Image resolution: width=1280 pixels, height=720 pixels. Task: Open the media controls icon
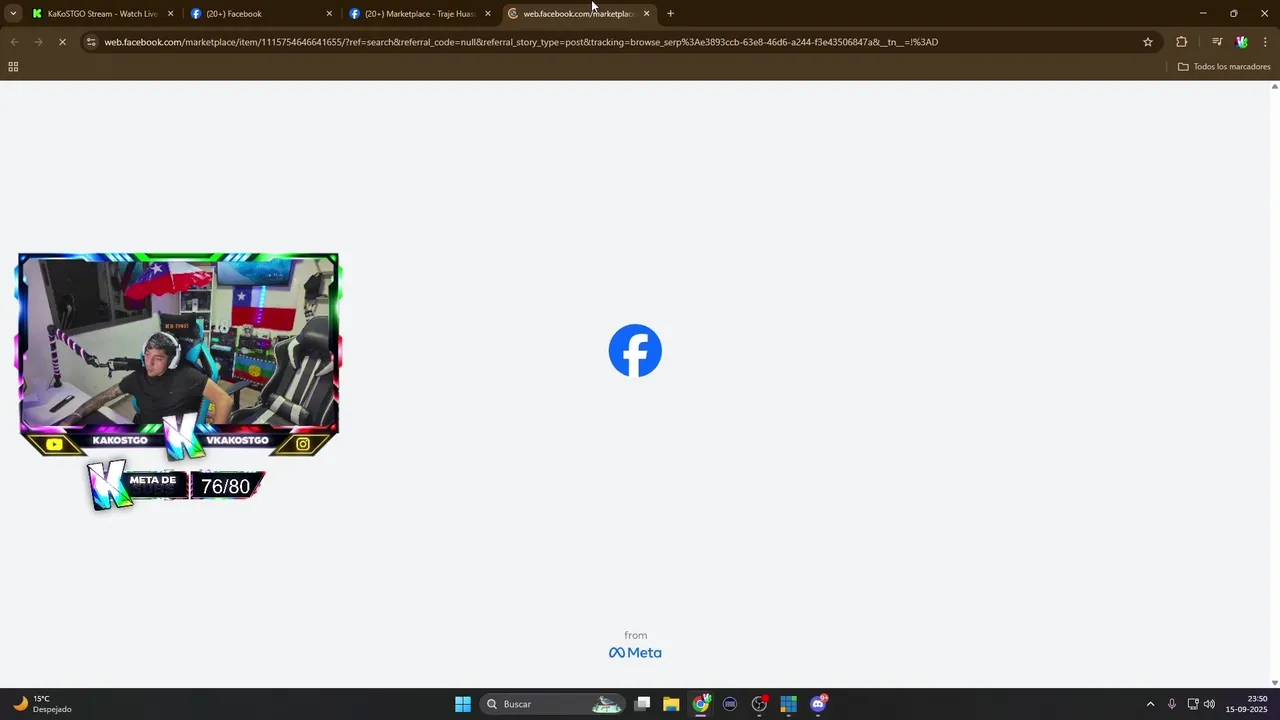point(1217,42)
